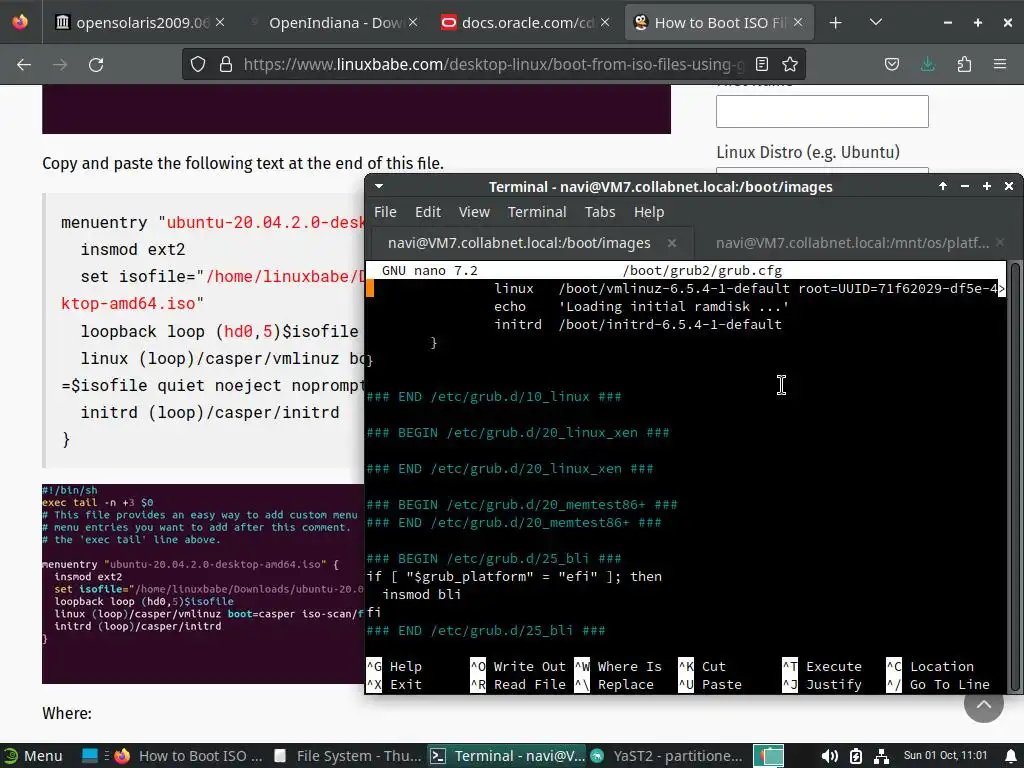Close the OpenIndiana tab

[x=413, y=22]
